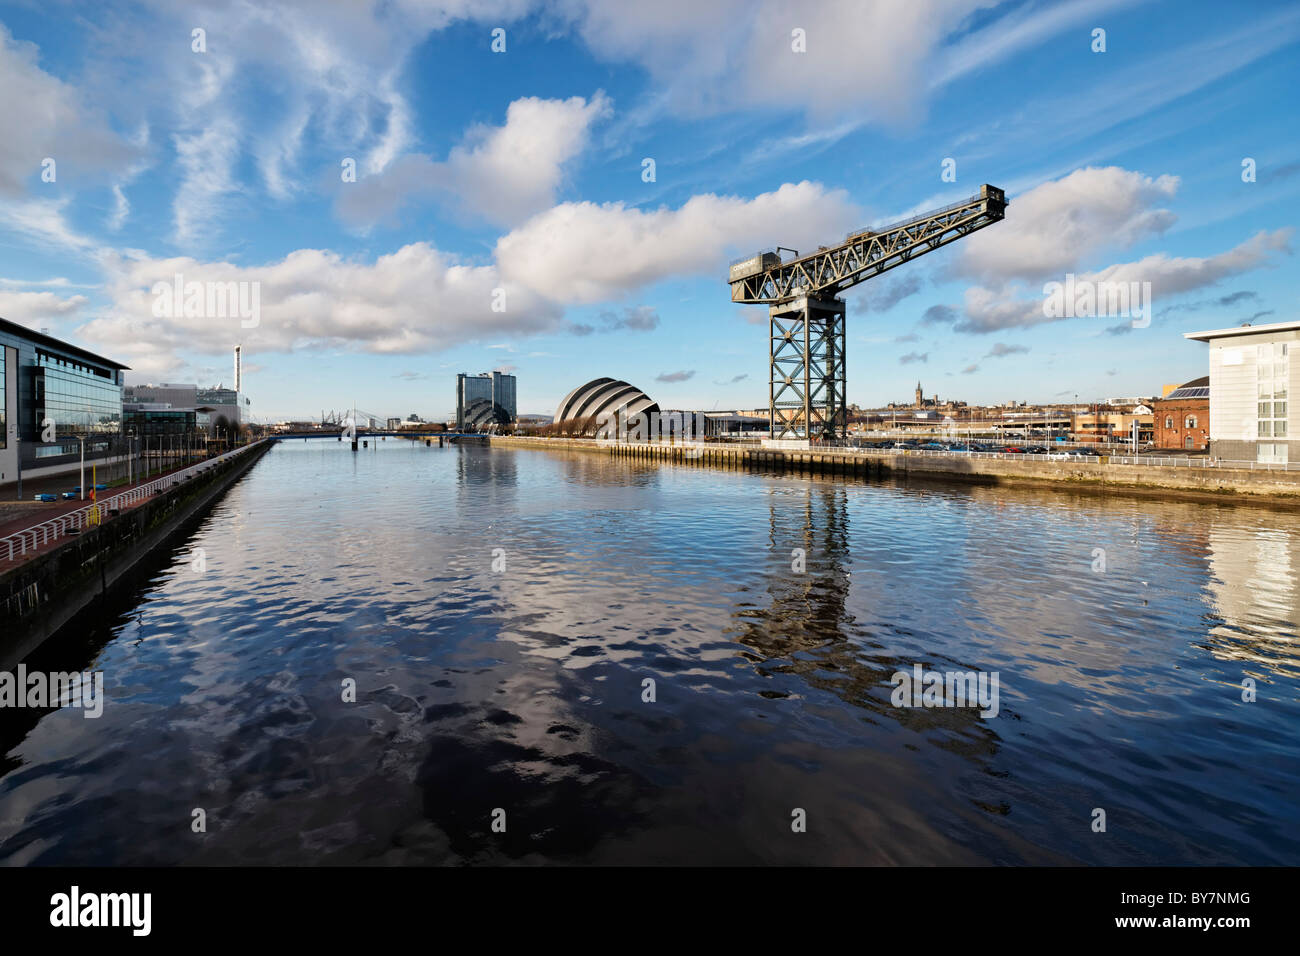
Task: Click the alamy logo in the bottom bar
Action: 101,911
